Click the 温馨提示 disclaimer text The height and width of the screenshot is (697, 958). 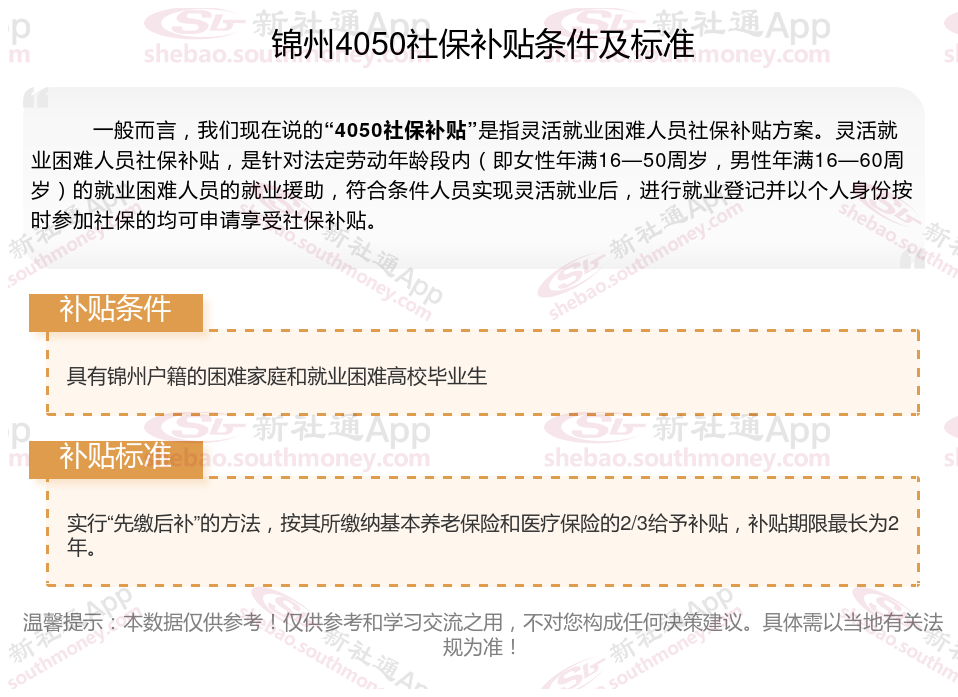pos(483,622)
